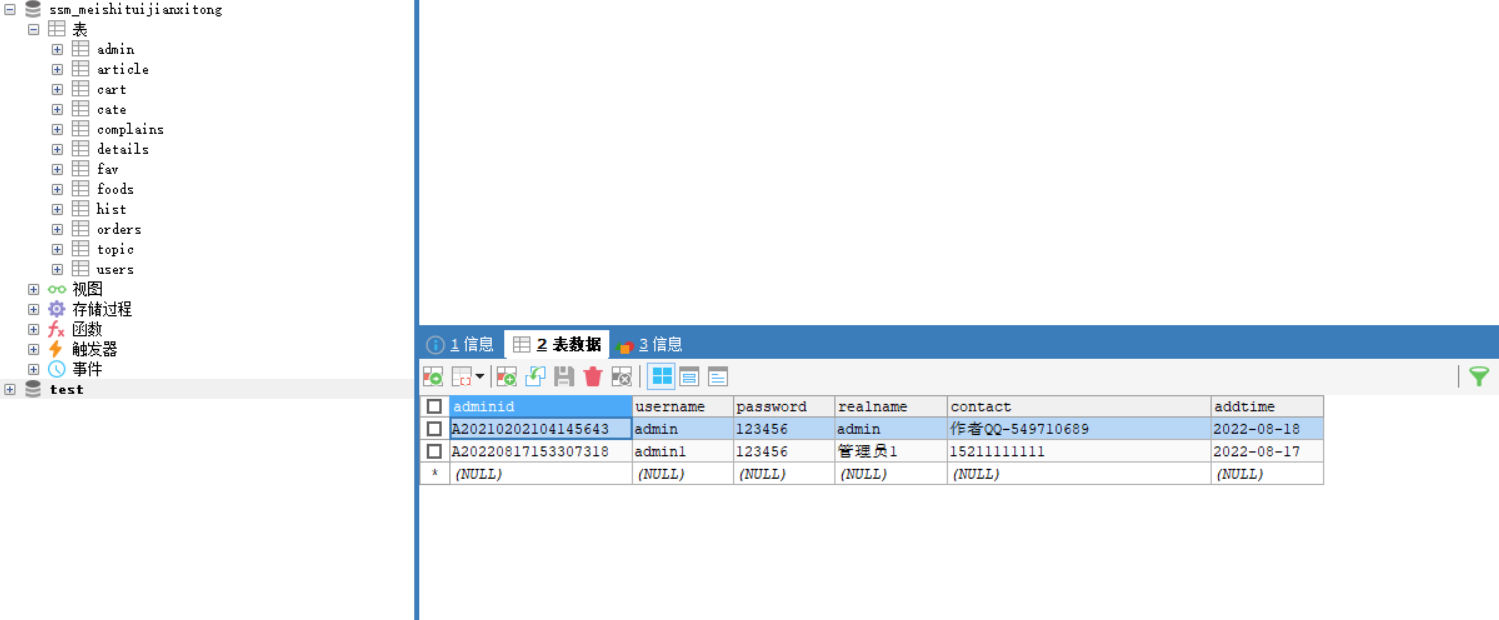Select the details table label in tree
This screenshot has width=1499, height=620.
(123, 149)
